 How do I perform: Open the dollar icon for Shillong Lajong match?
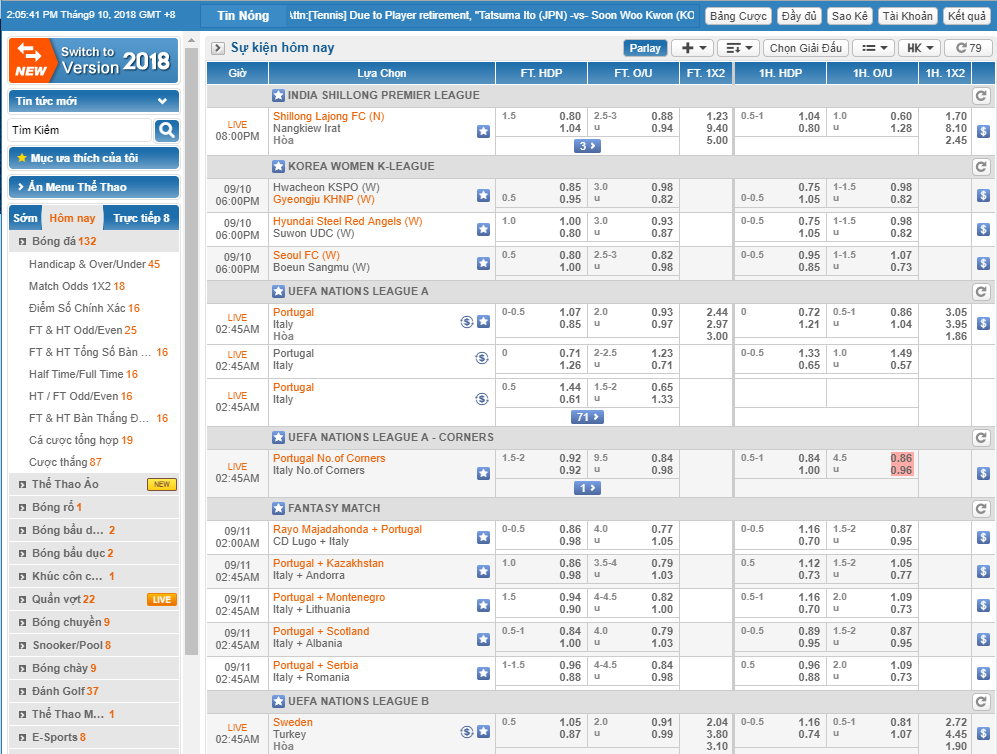pyautogui.click(x=982, y=131)
